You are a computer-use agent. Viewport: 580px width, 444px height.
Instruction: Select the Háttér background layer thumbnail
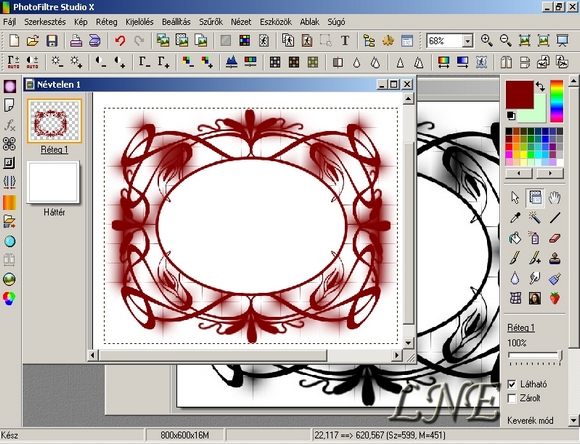tap(53, 182)
